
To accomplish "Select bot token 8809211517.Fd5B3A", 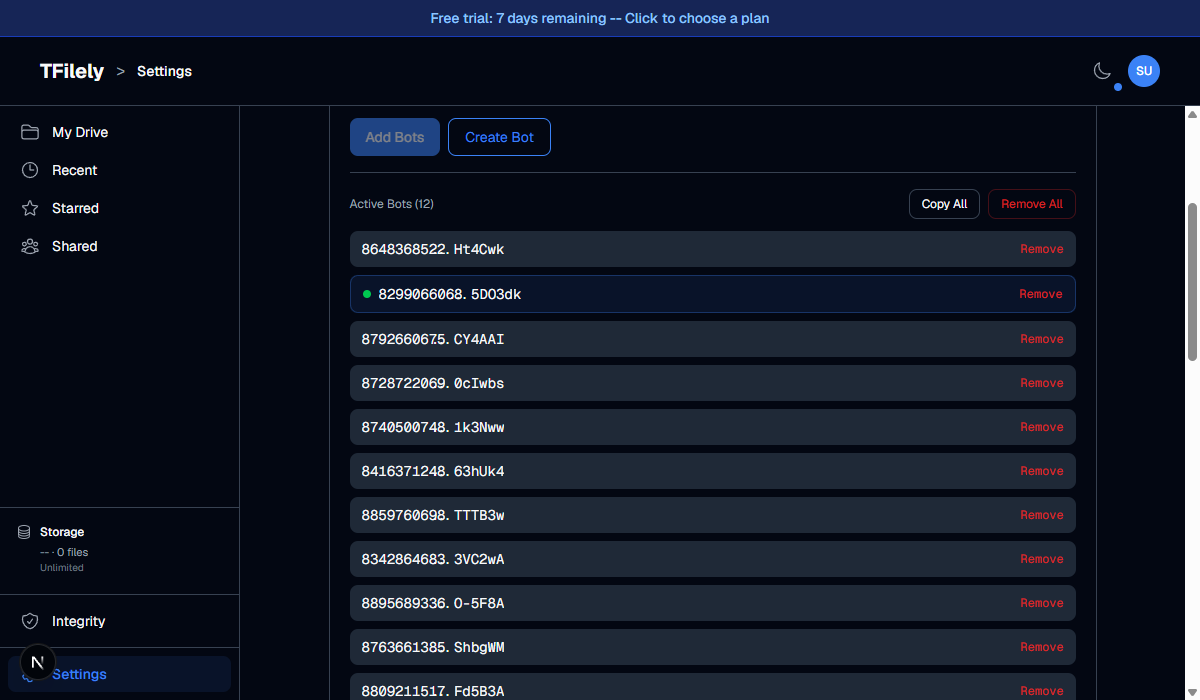I will 433,691.
